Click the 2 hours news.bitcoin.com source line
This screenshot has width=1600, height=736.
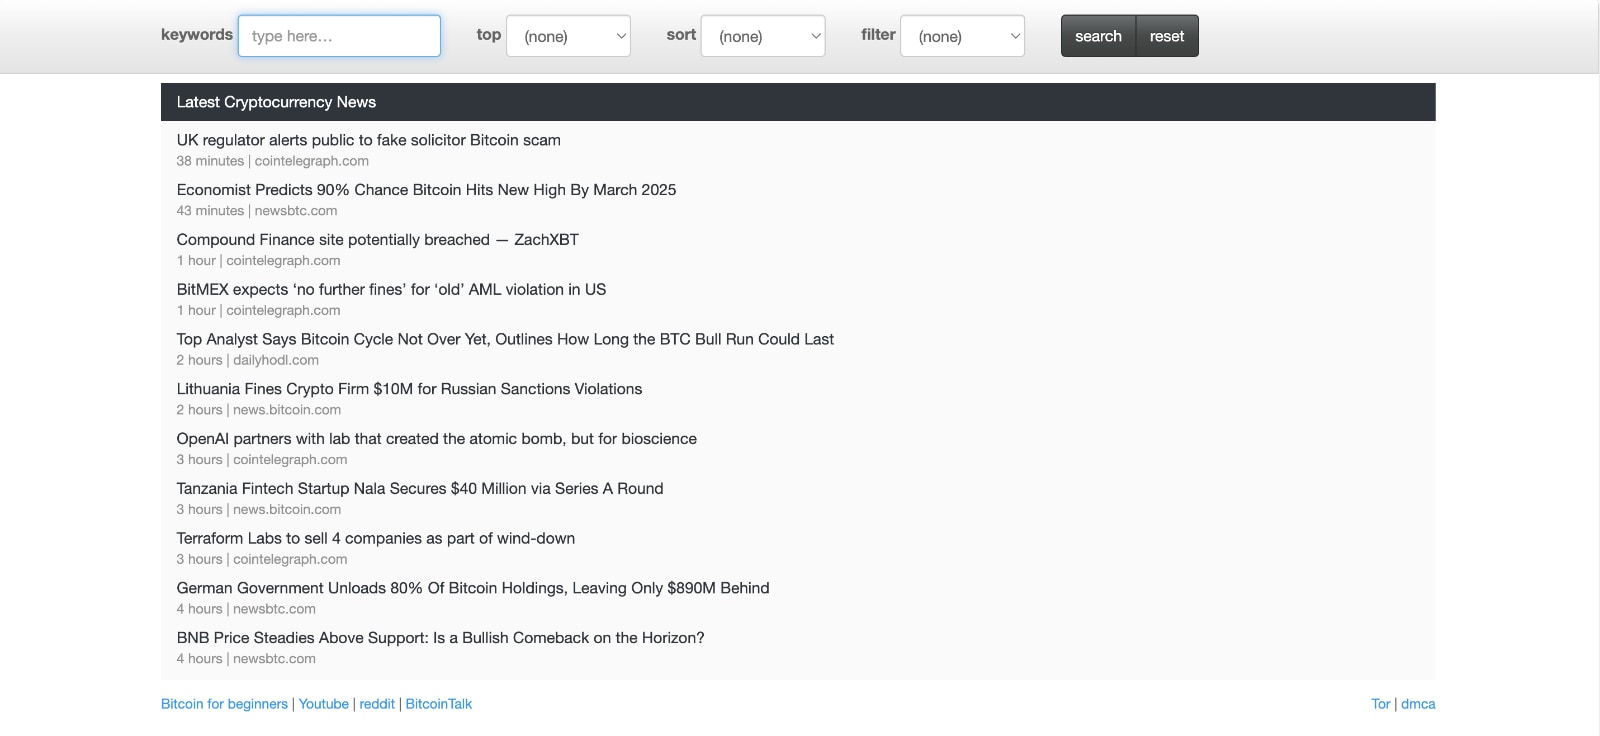[259, 410]
